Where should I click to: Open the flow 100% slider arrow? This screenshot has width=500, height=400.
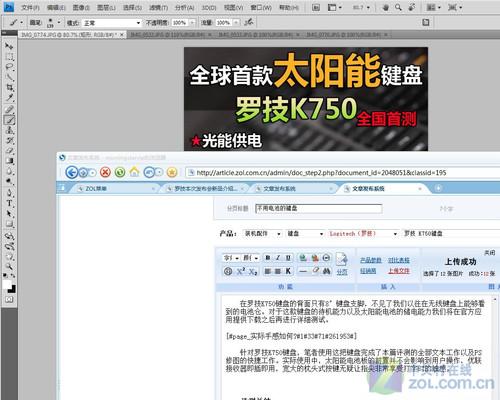(x=236, y=23)
